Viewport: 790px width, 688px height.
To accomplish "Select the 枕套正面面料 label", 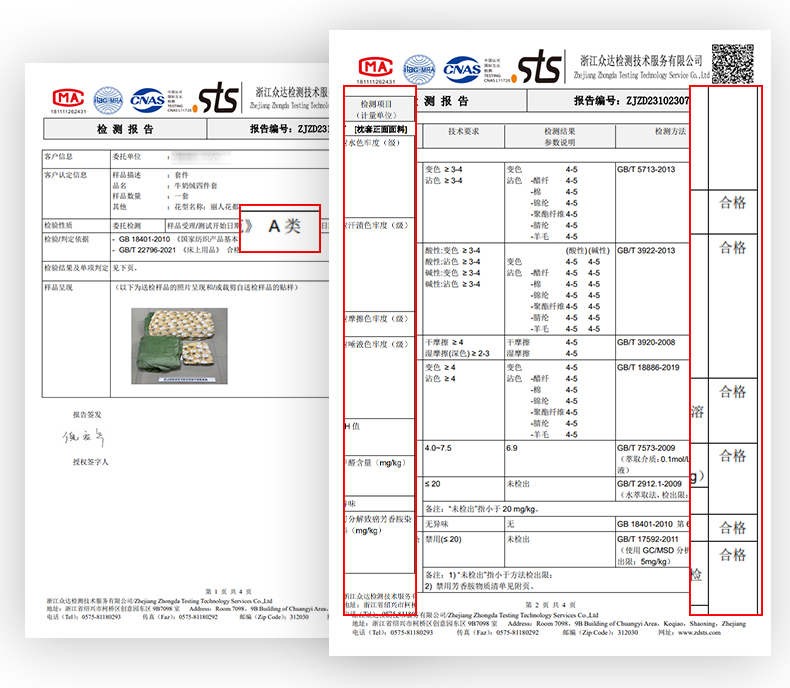I will click(x=380, y=130).
